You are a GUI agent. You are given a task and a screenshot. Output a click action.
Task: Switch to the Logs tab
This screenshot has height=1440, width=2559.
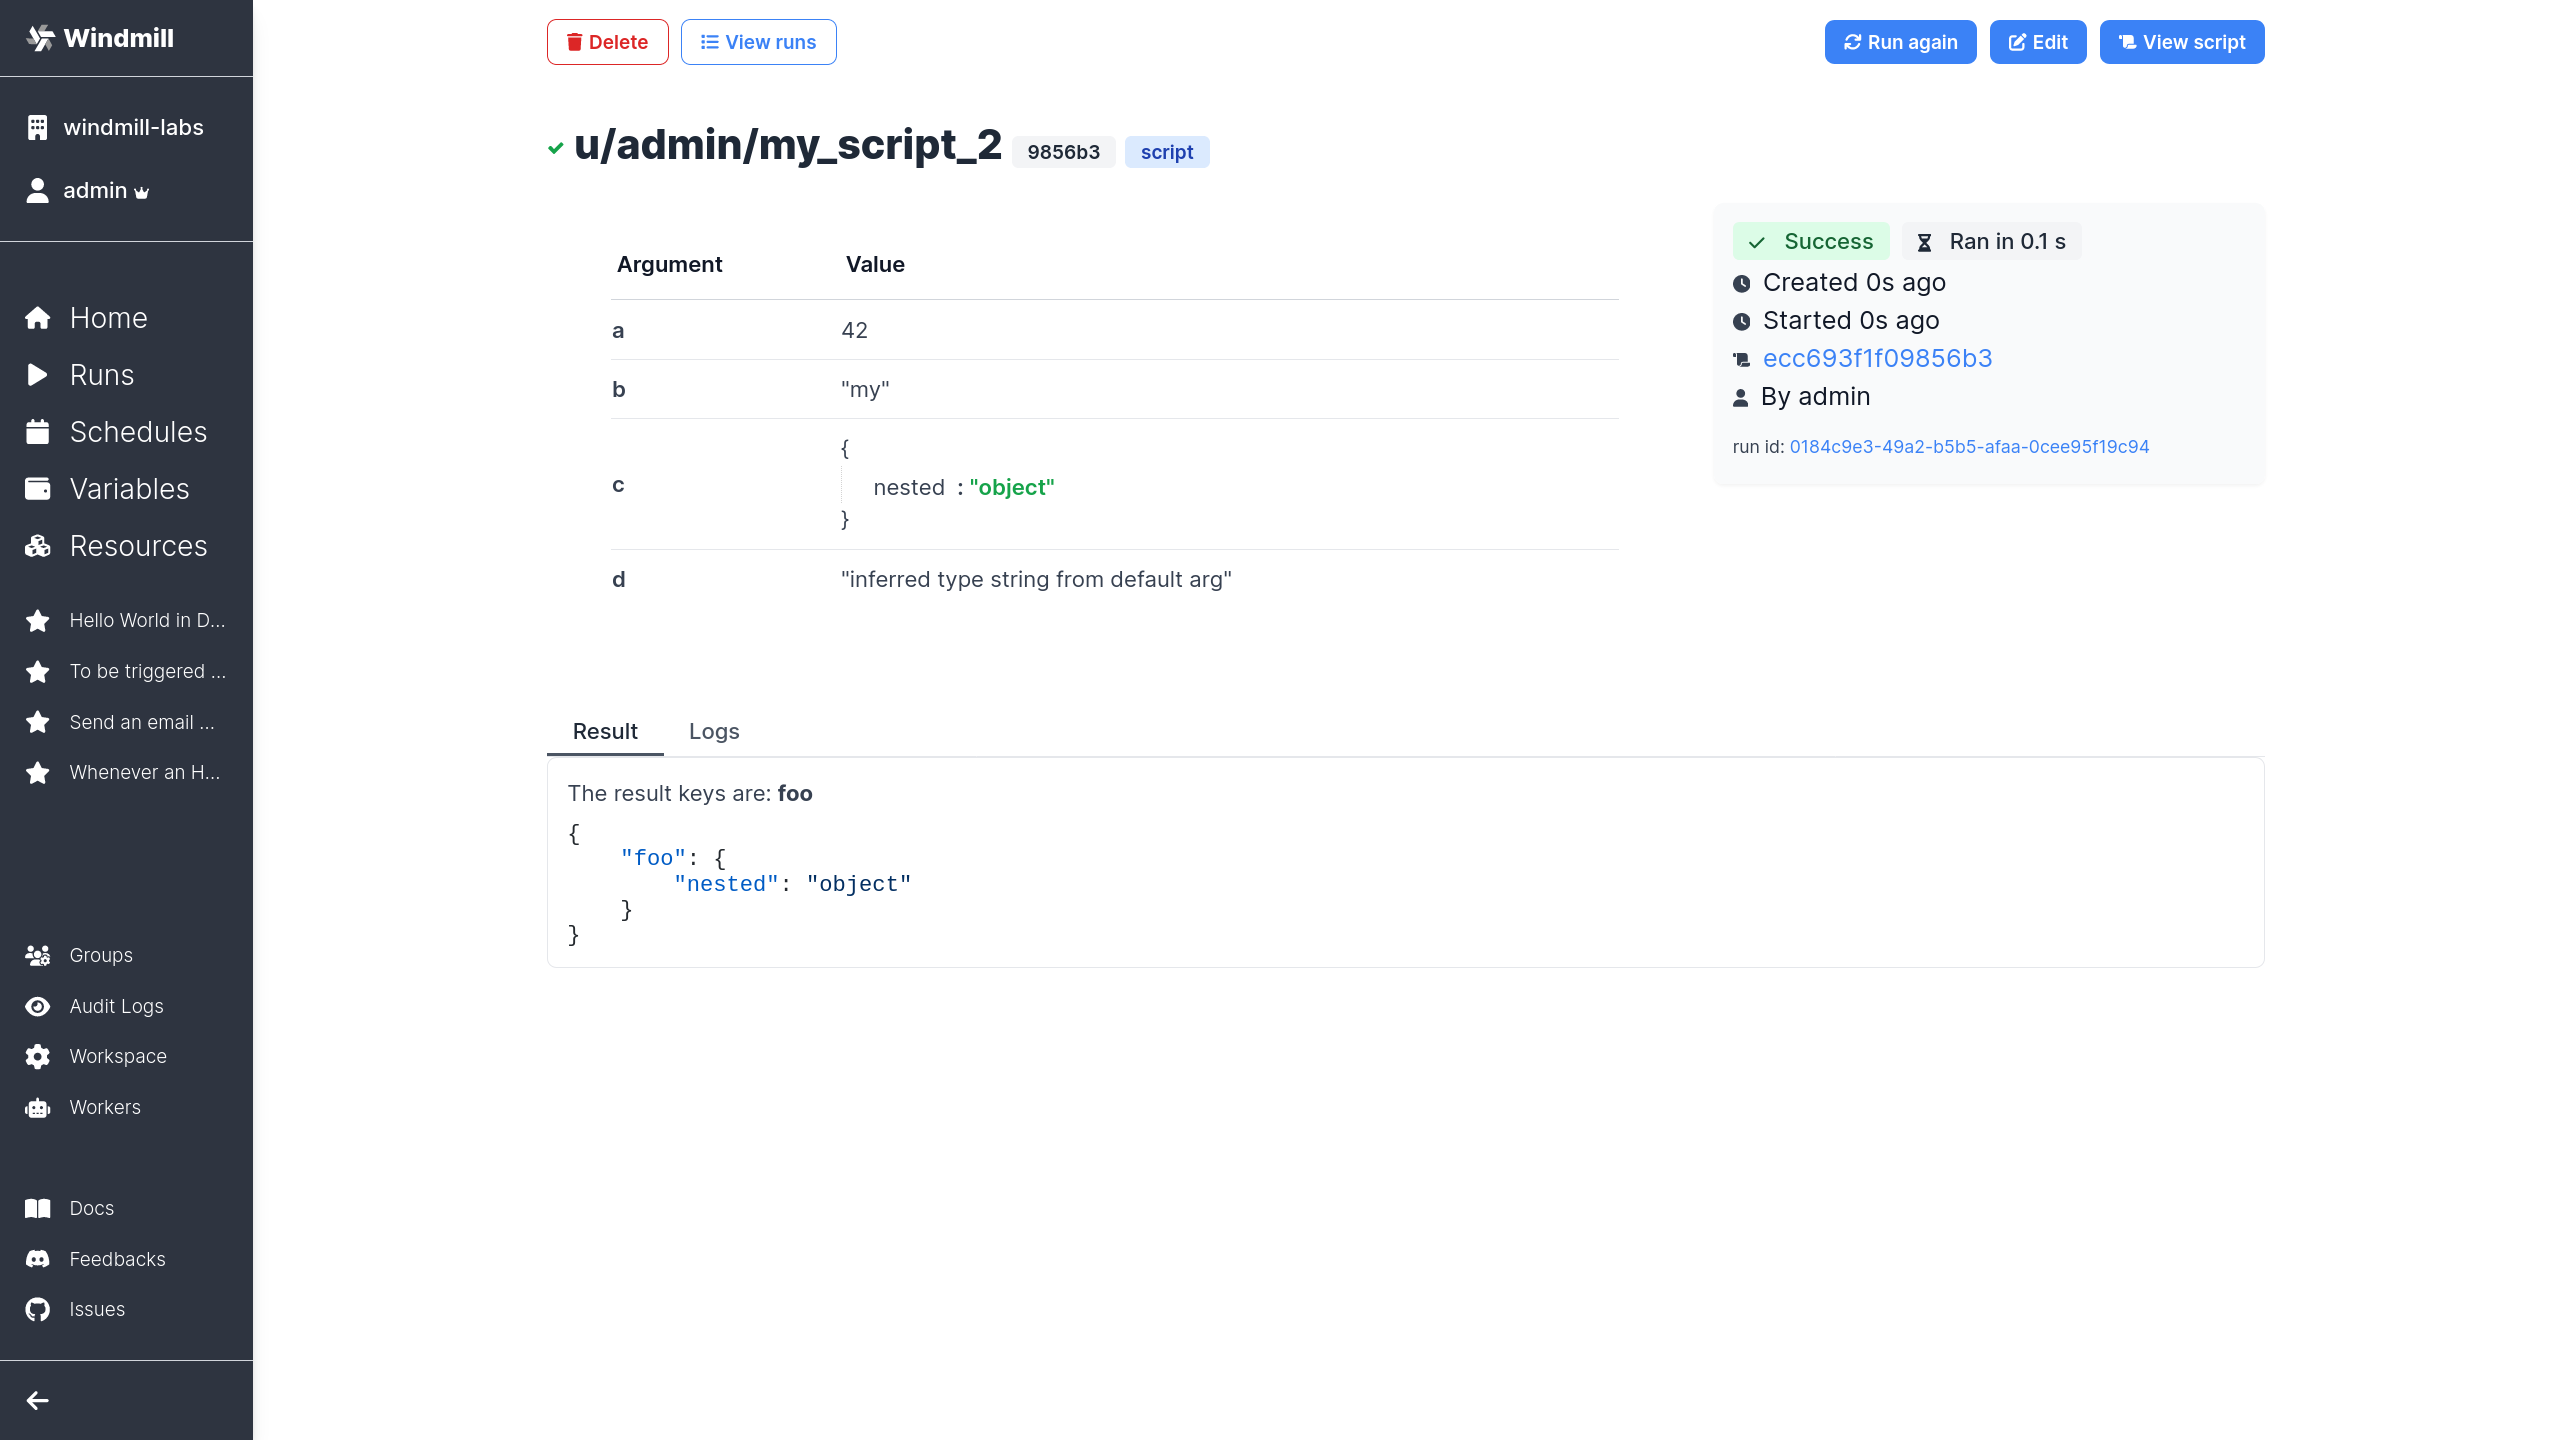coord(714,732)
